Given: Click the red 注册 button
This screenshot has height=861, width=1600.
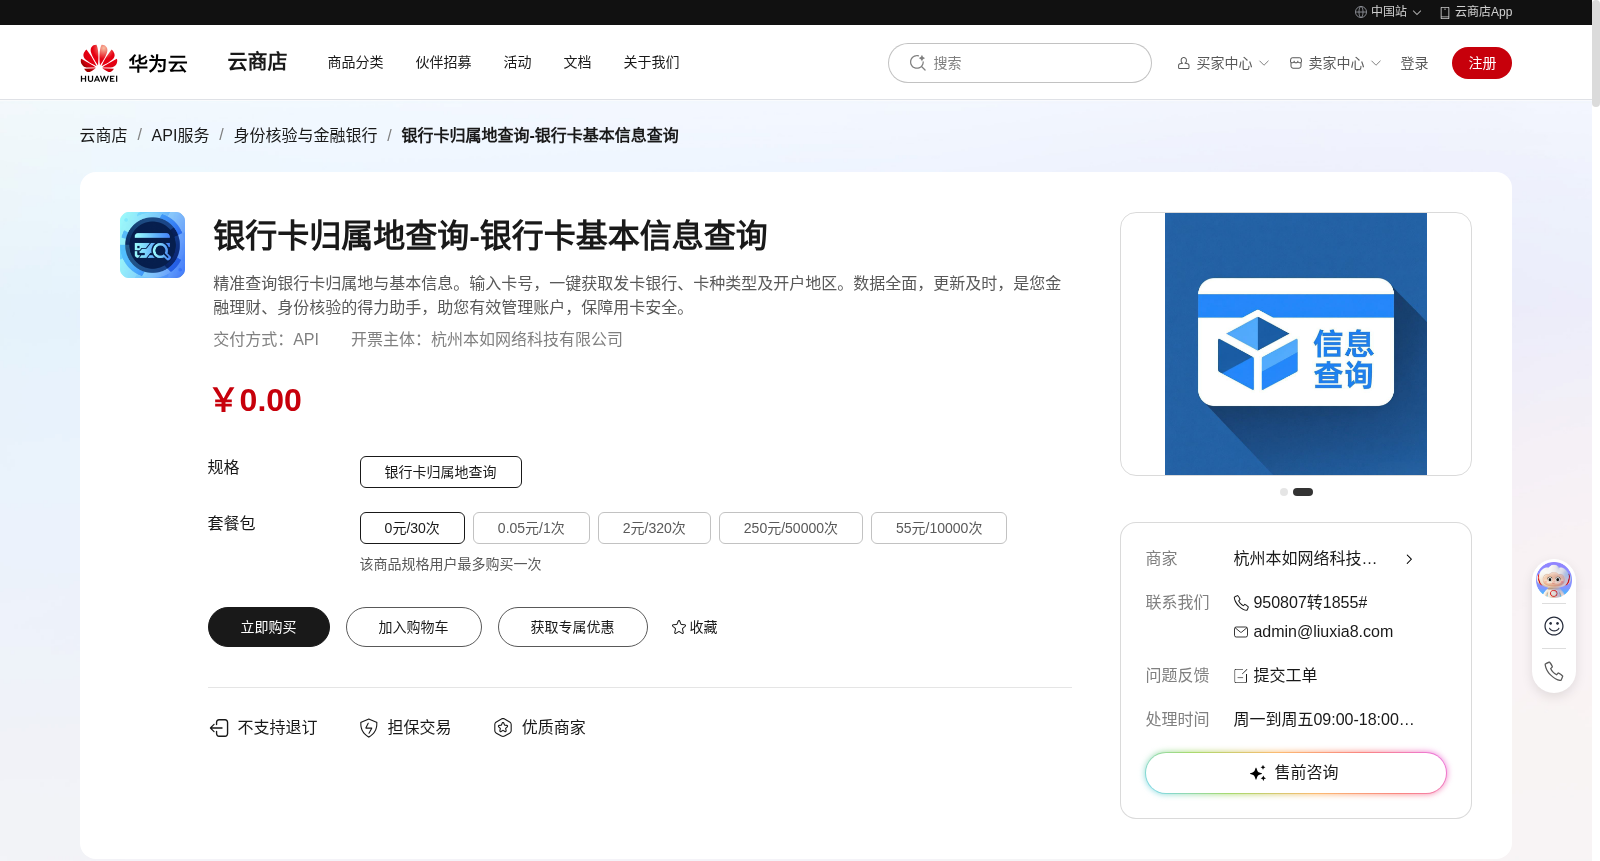Looking at the screenshot, I should [x=1482, y=63].
